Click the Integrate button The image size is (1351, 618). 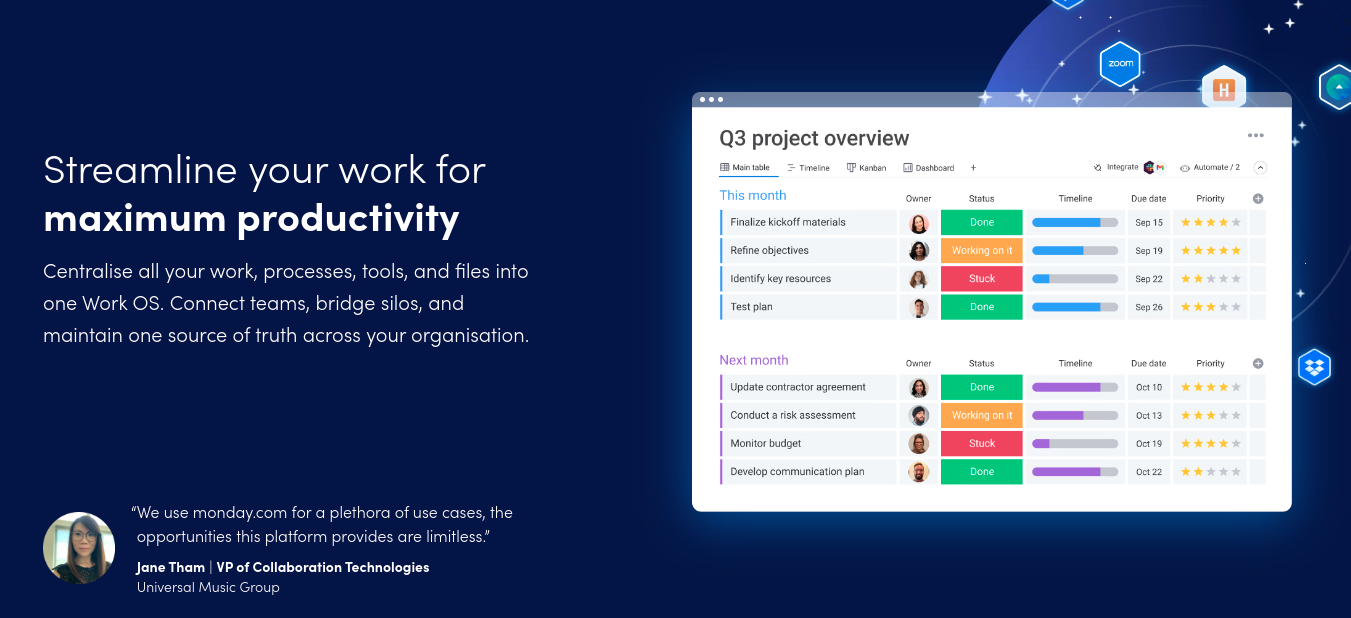[x=1116, y=168]
